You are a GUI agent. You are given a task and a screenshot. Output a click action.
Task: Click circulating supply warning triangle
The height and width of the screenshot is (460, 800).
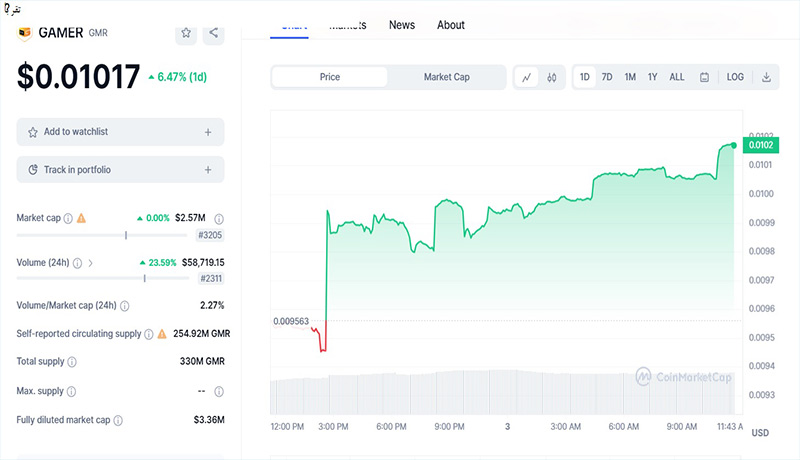[x=162, y=334]
